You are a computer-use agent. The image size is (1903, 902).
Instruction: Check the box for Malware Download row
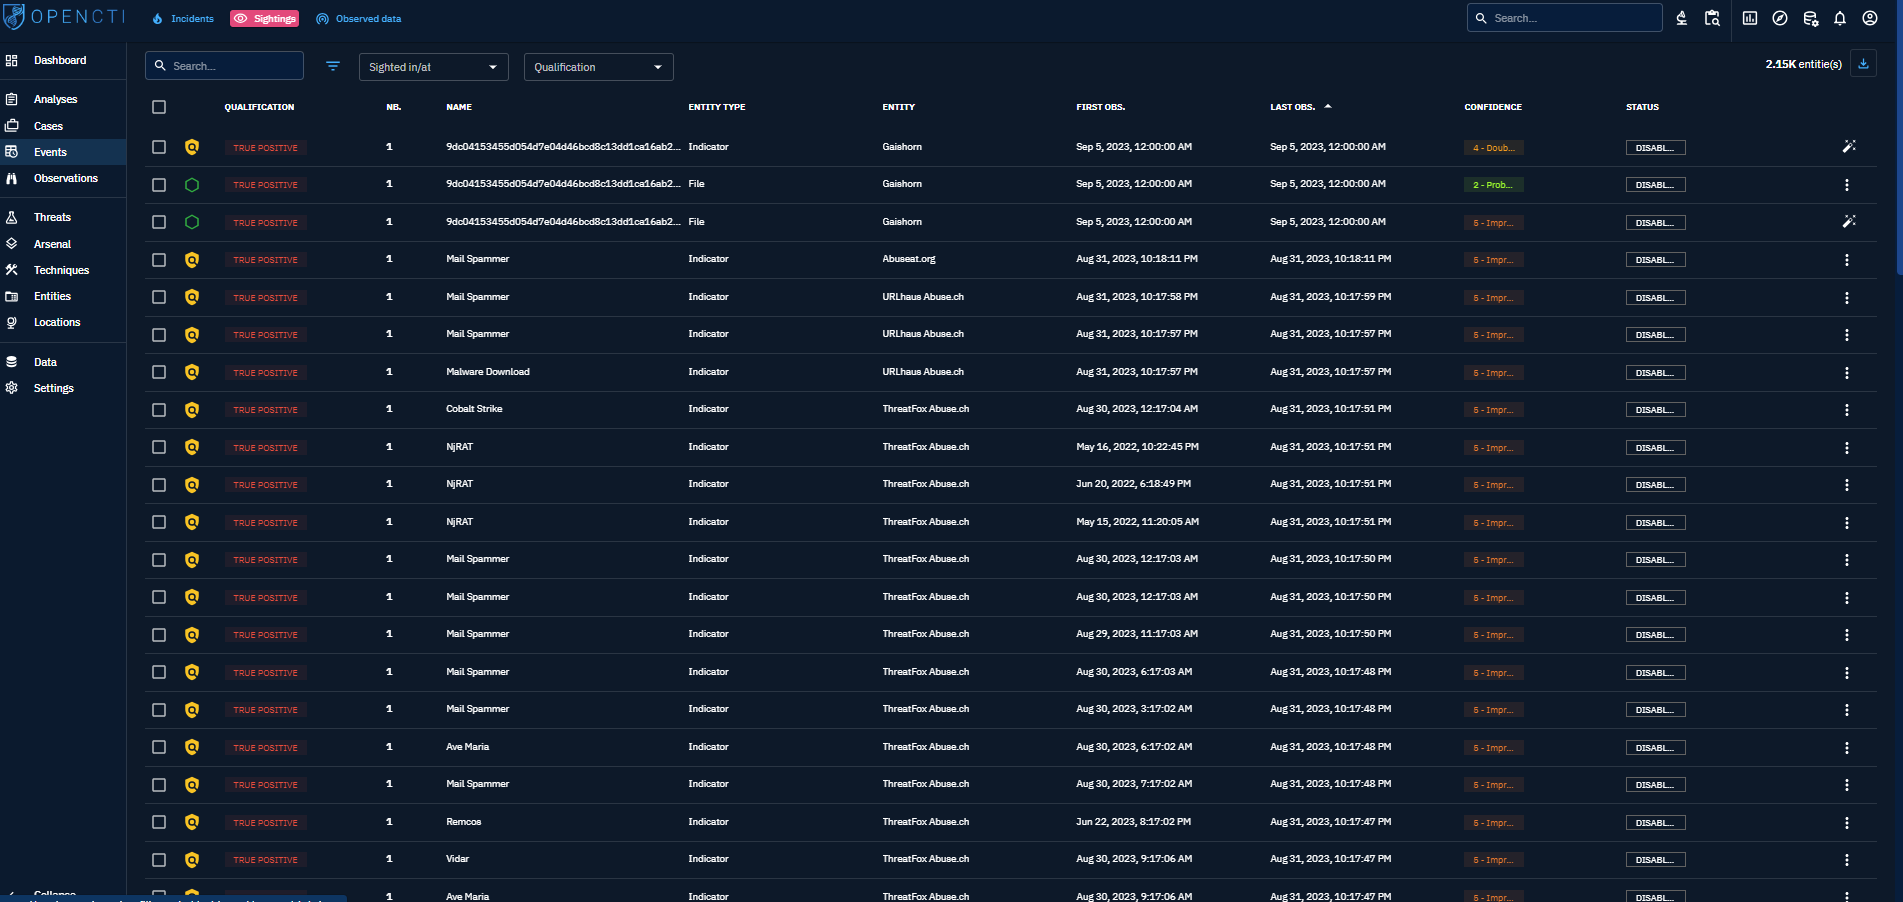(x=159, y=372)
